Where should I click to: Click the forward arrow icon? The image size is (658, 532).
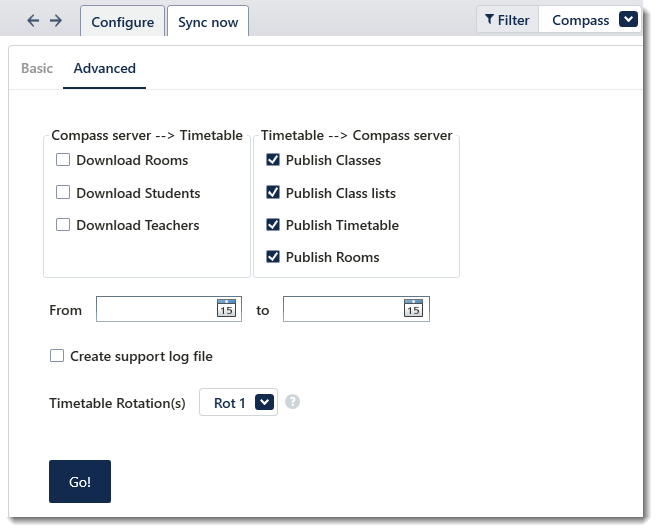56,21
